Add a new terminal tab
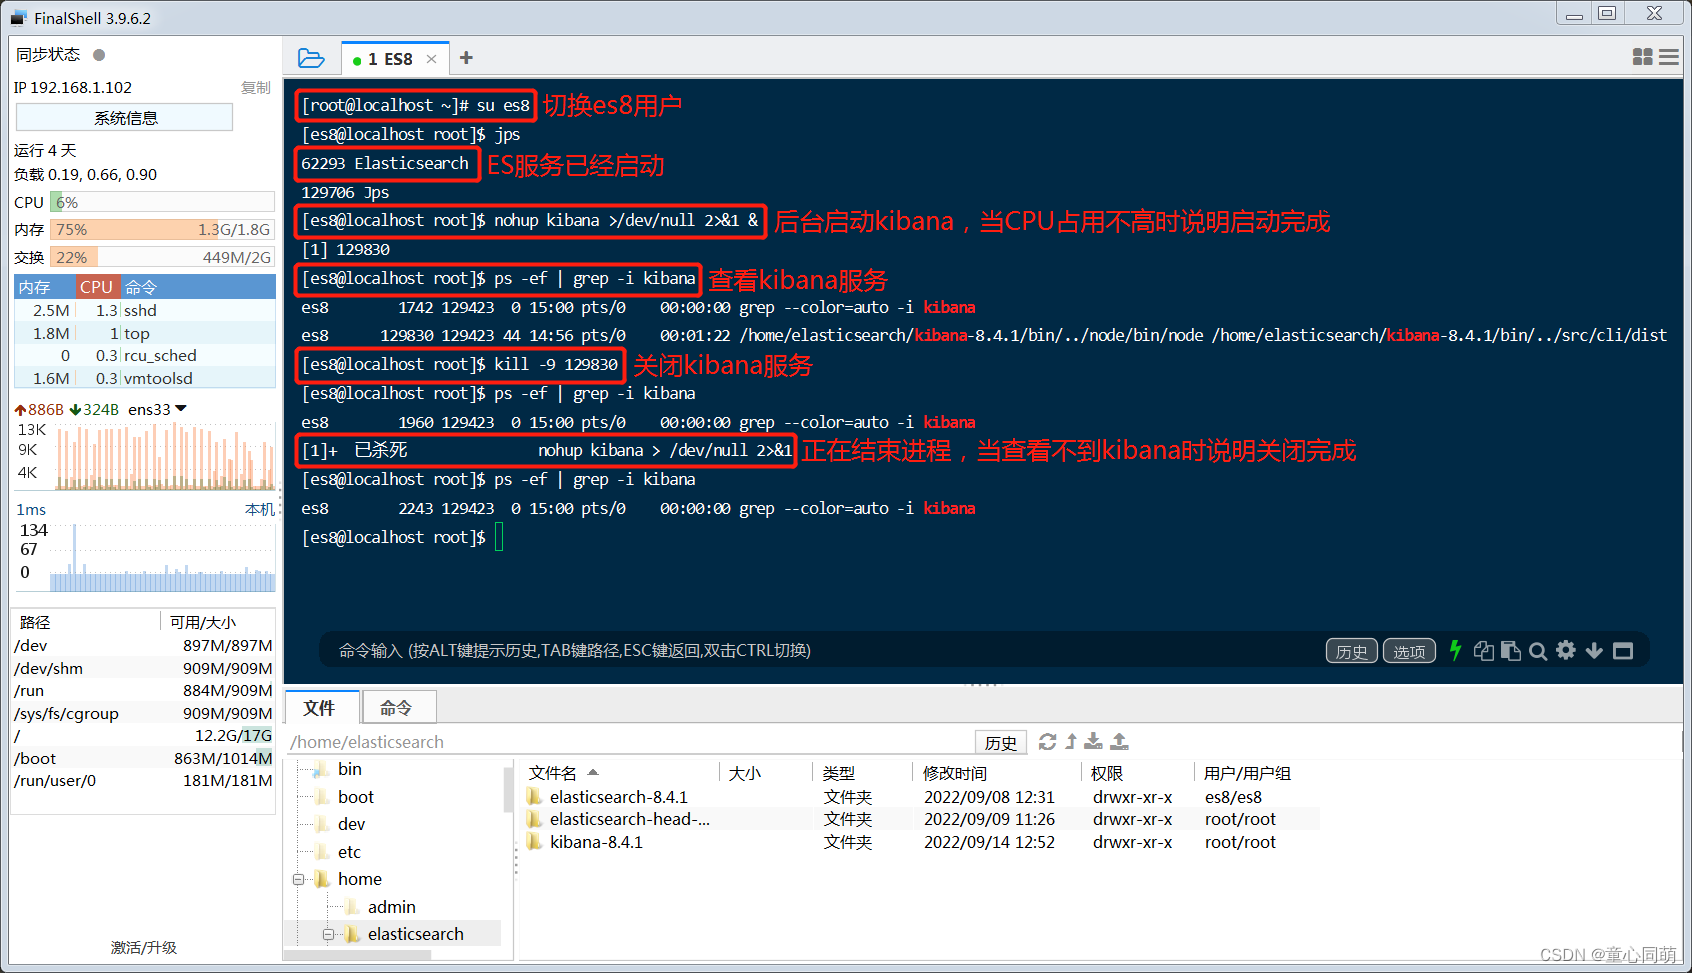The height and width of the screenshot is (973, 1692). coord(466,58)
